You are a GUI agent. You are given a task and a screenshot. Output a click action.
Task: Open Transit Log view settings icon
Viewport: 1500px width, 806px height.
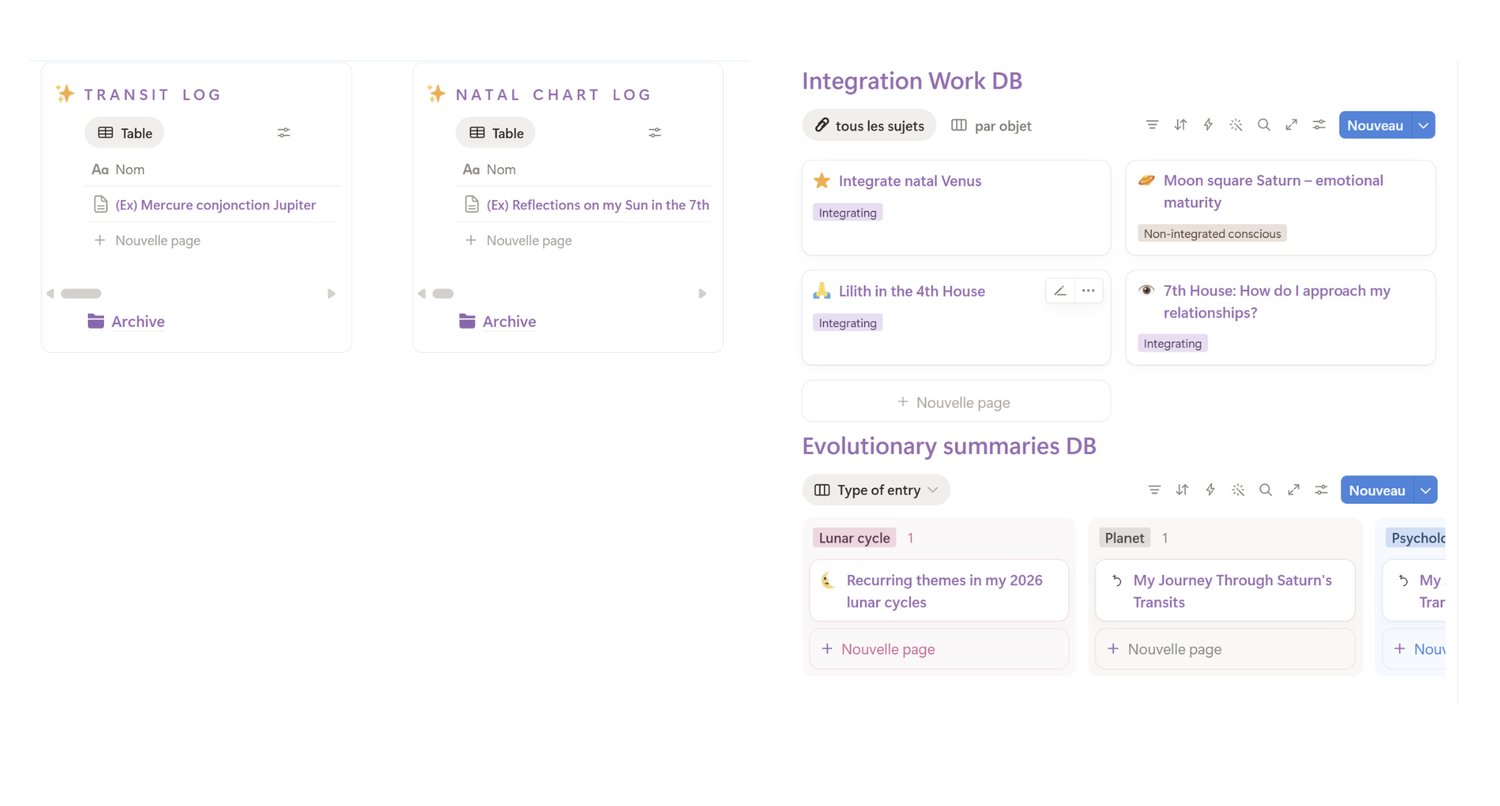pyautogui.click(x=284, y=133)
